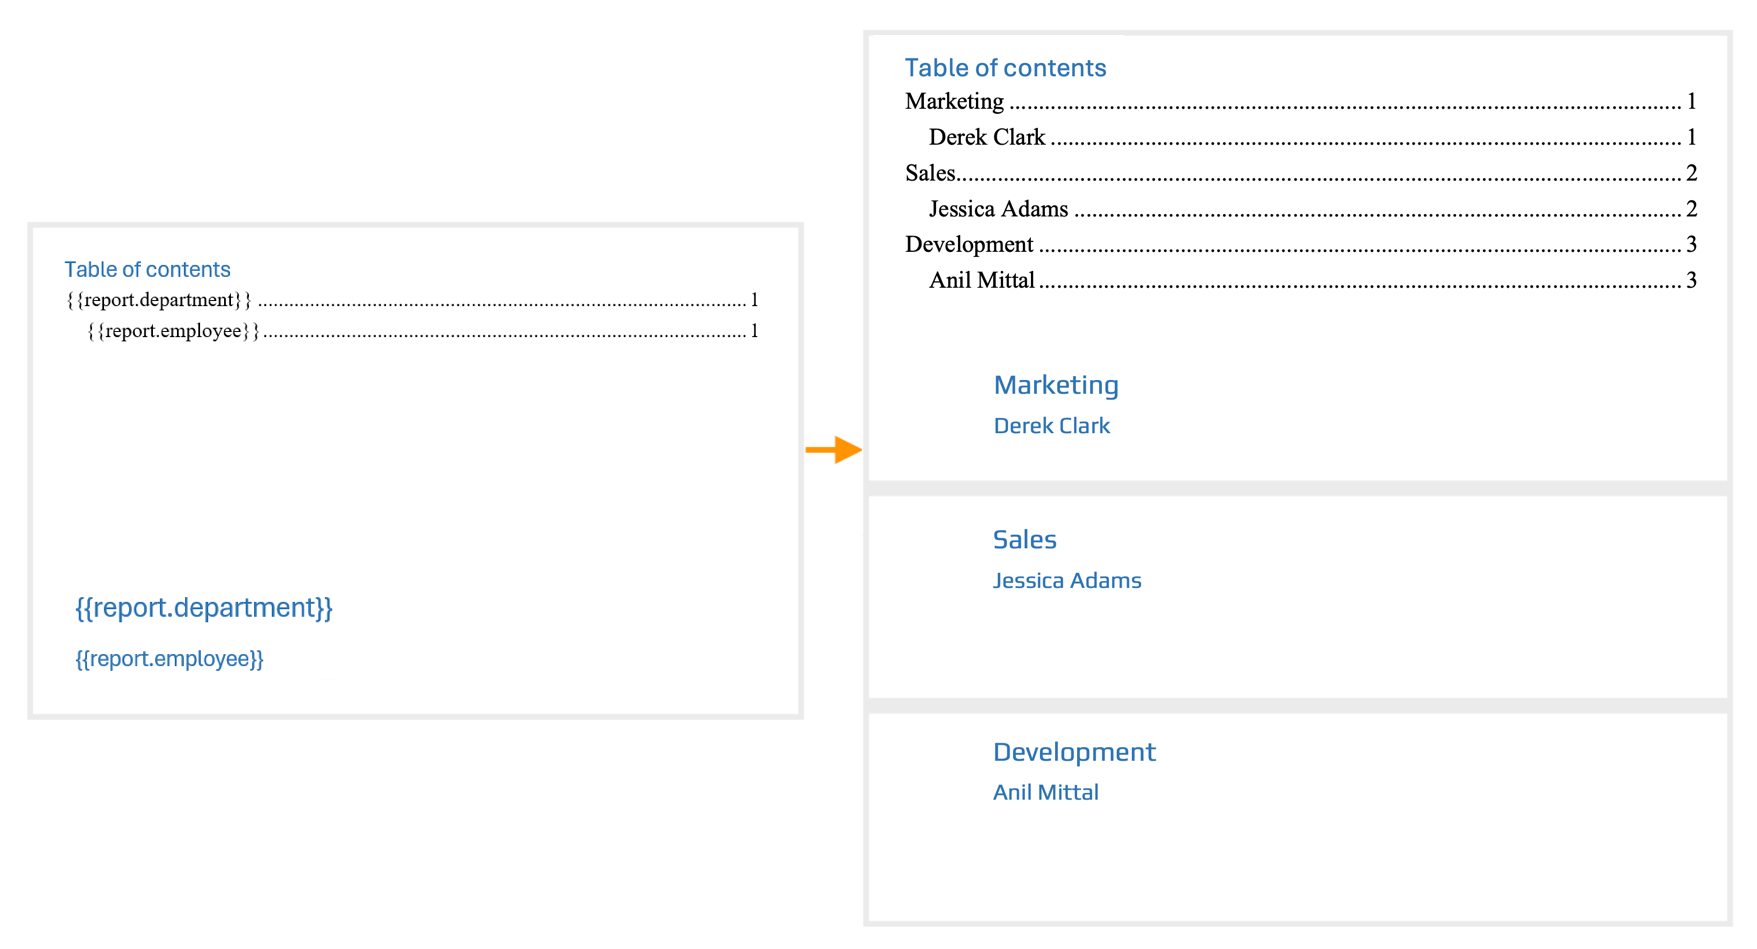Click "Table of contents" title in generated document
The width and height of the screenshot is (1757, 949).
pyautogui.click(x=1005, y=68)
